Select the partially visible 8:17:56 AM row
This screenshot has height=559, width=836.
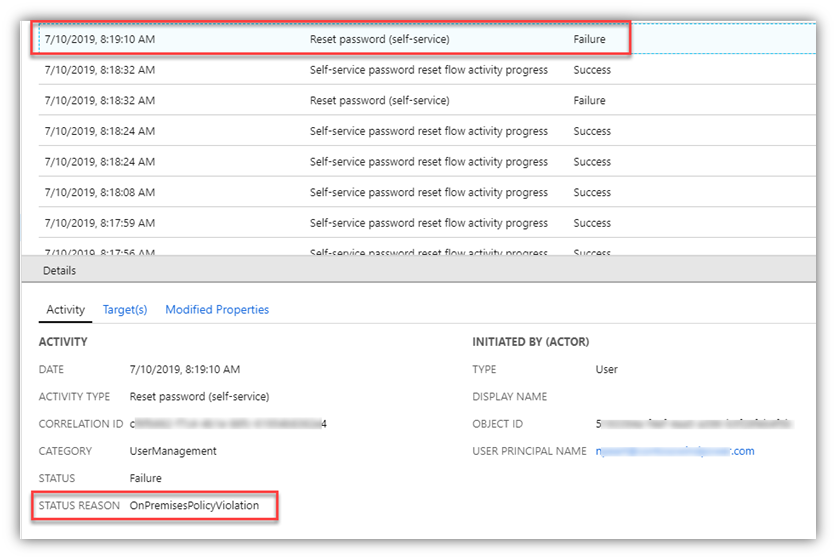coord(330,251)
